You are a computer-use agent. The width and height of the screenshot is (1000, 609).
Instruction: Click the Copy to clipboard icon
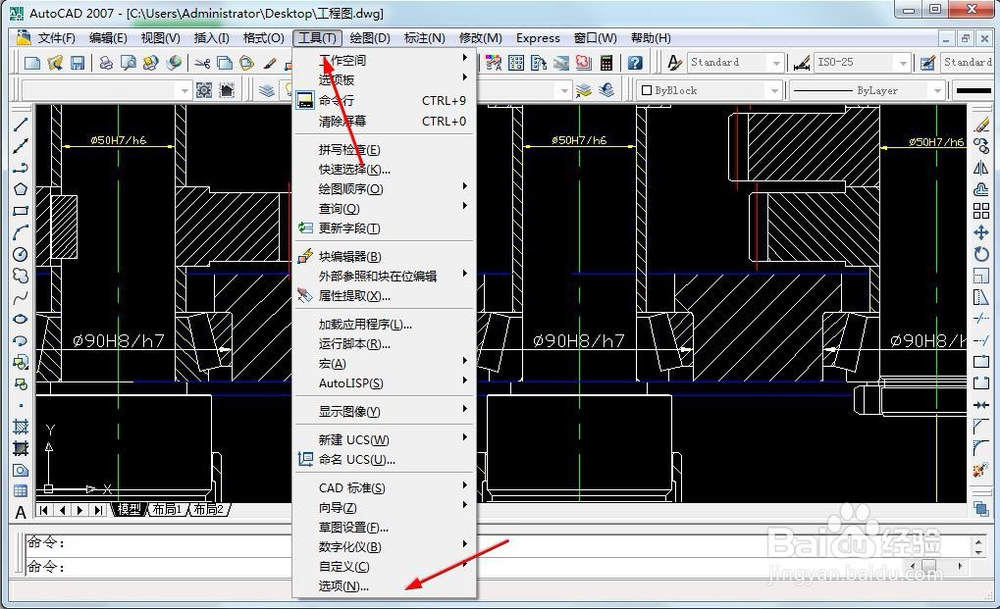pyautogui.click(x=224, y=62)
